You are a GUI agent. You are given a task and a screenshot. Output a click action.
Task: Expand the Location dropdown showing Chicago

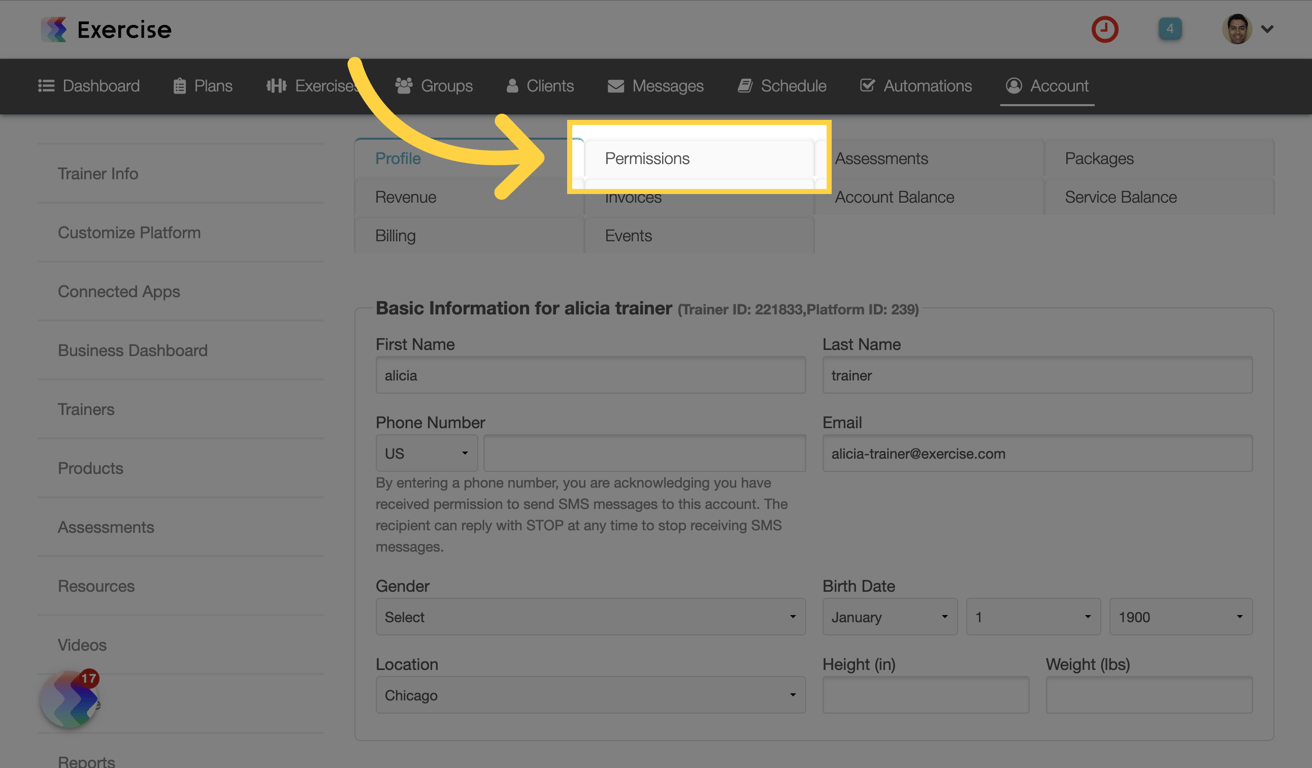[x=590, y=695]
